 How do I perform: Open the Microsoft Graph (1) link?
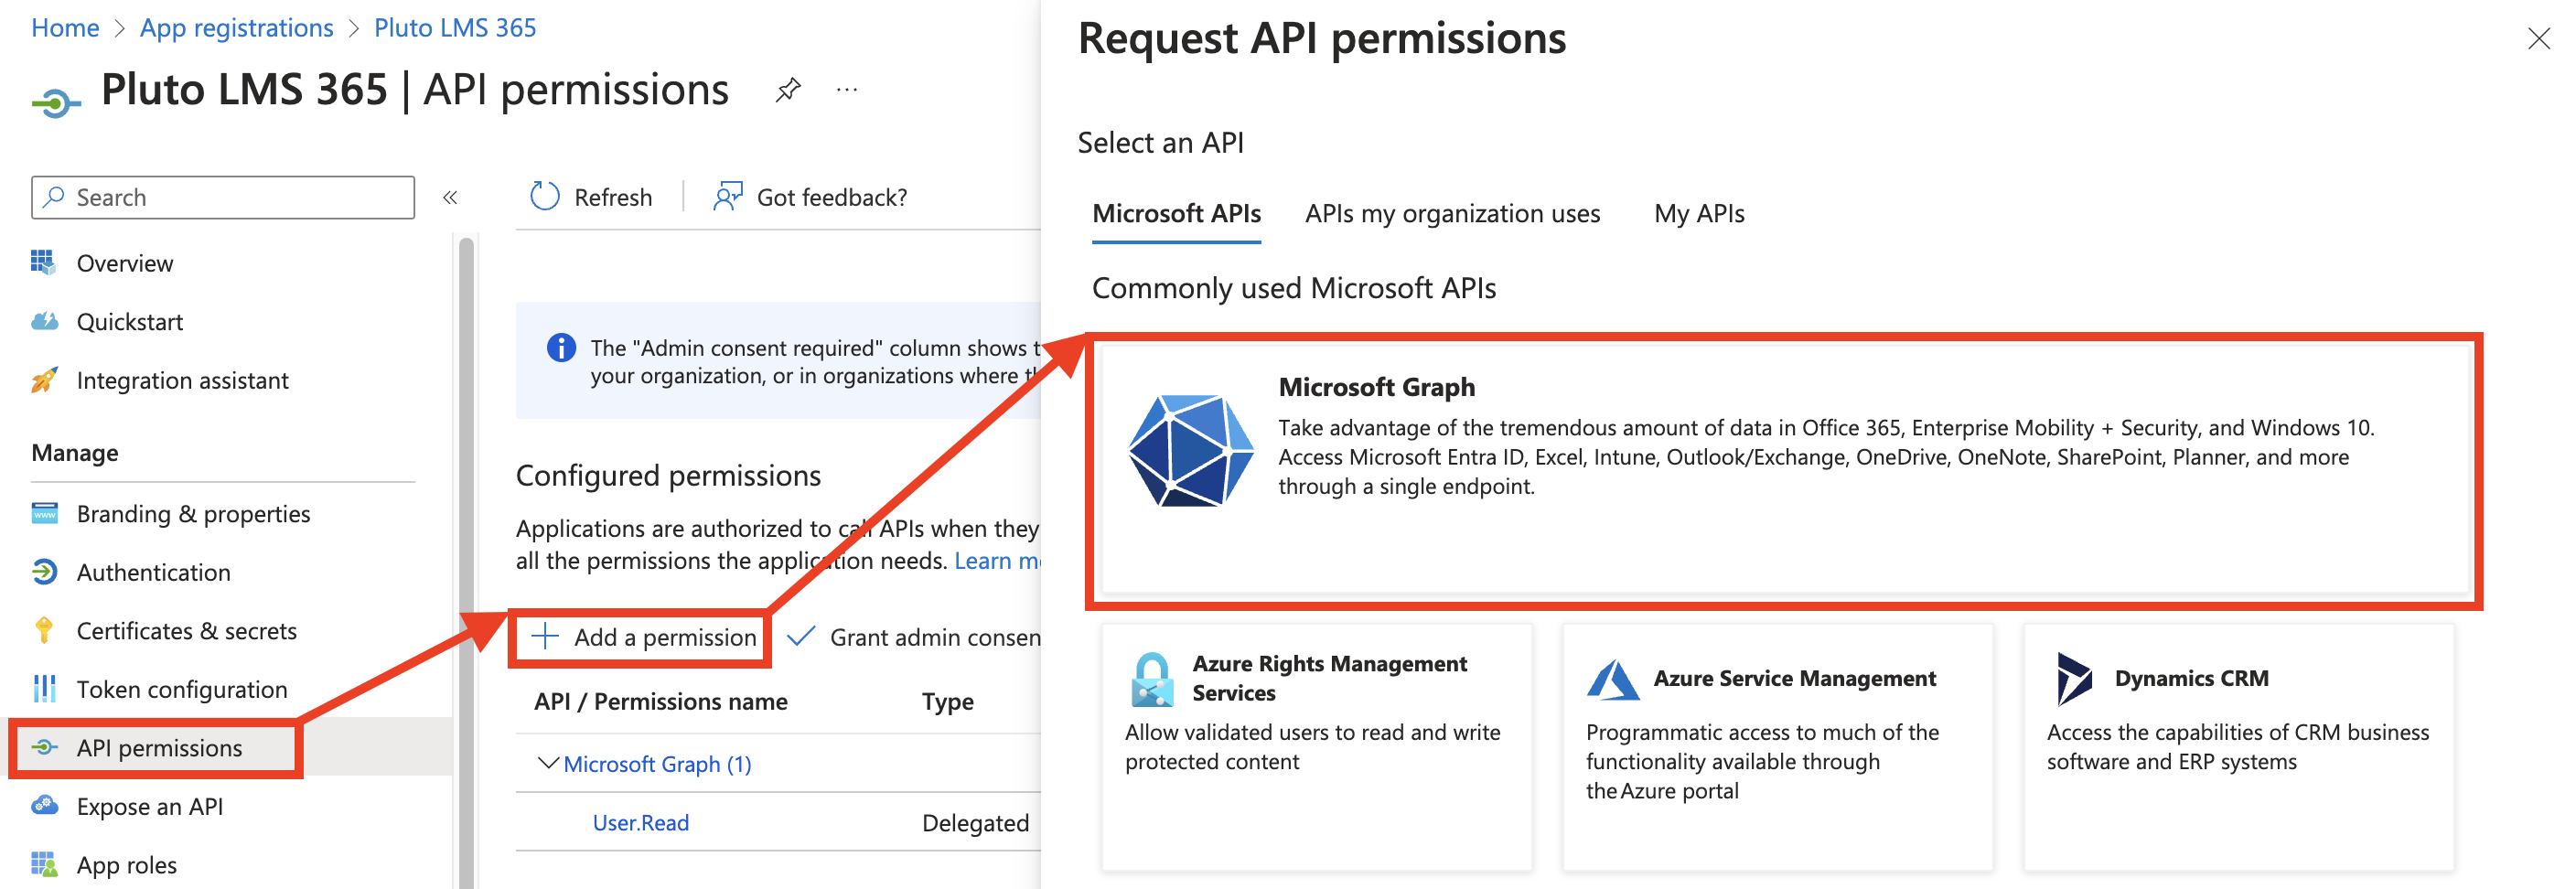tap(657, 764)
